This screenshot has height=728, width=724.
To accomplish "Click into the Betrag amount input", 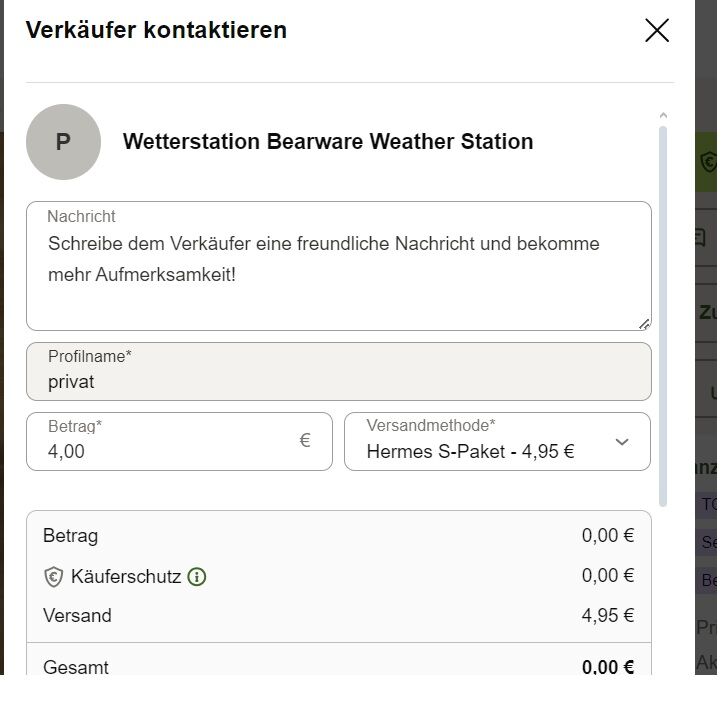I will pos(179,442).
